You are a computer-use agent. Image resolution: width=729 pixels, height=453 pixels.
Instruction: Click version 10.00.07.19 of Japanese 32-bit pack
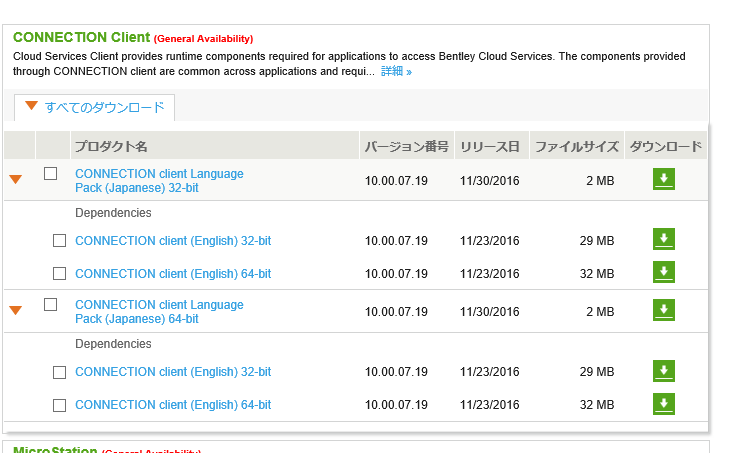tap(396, 181)
